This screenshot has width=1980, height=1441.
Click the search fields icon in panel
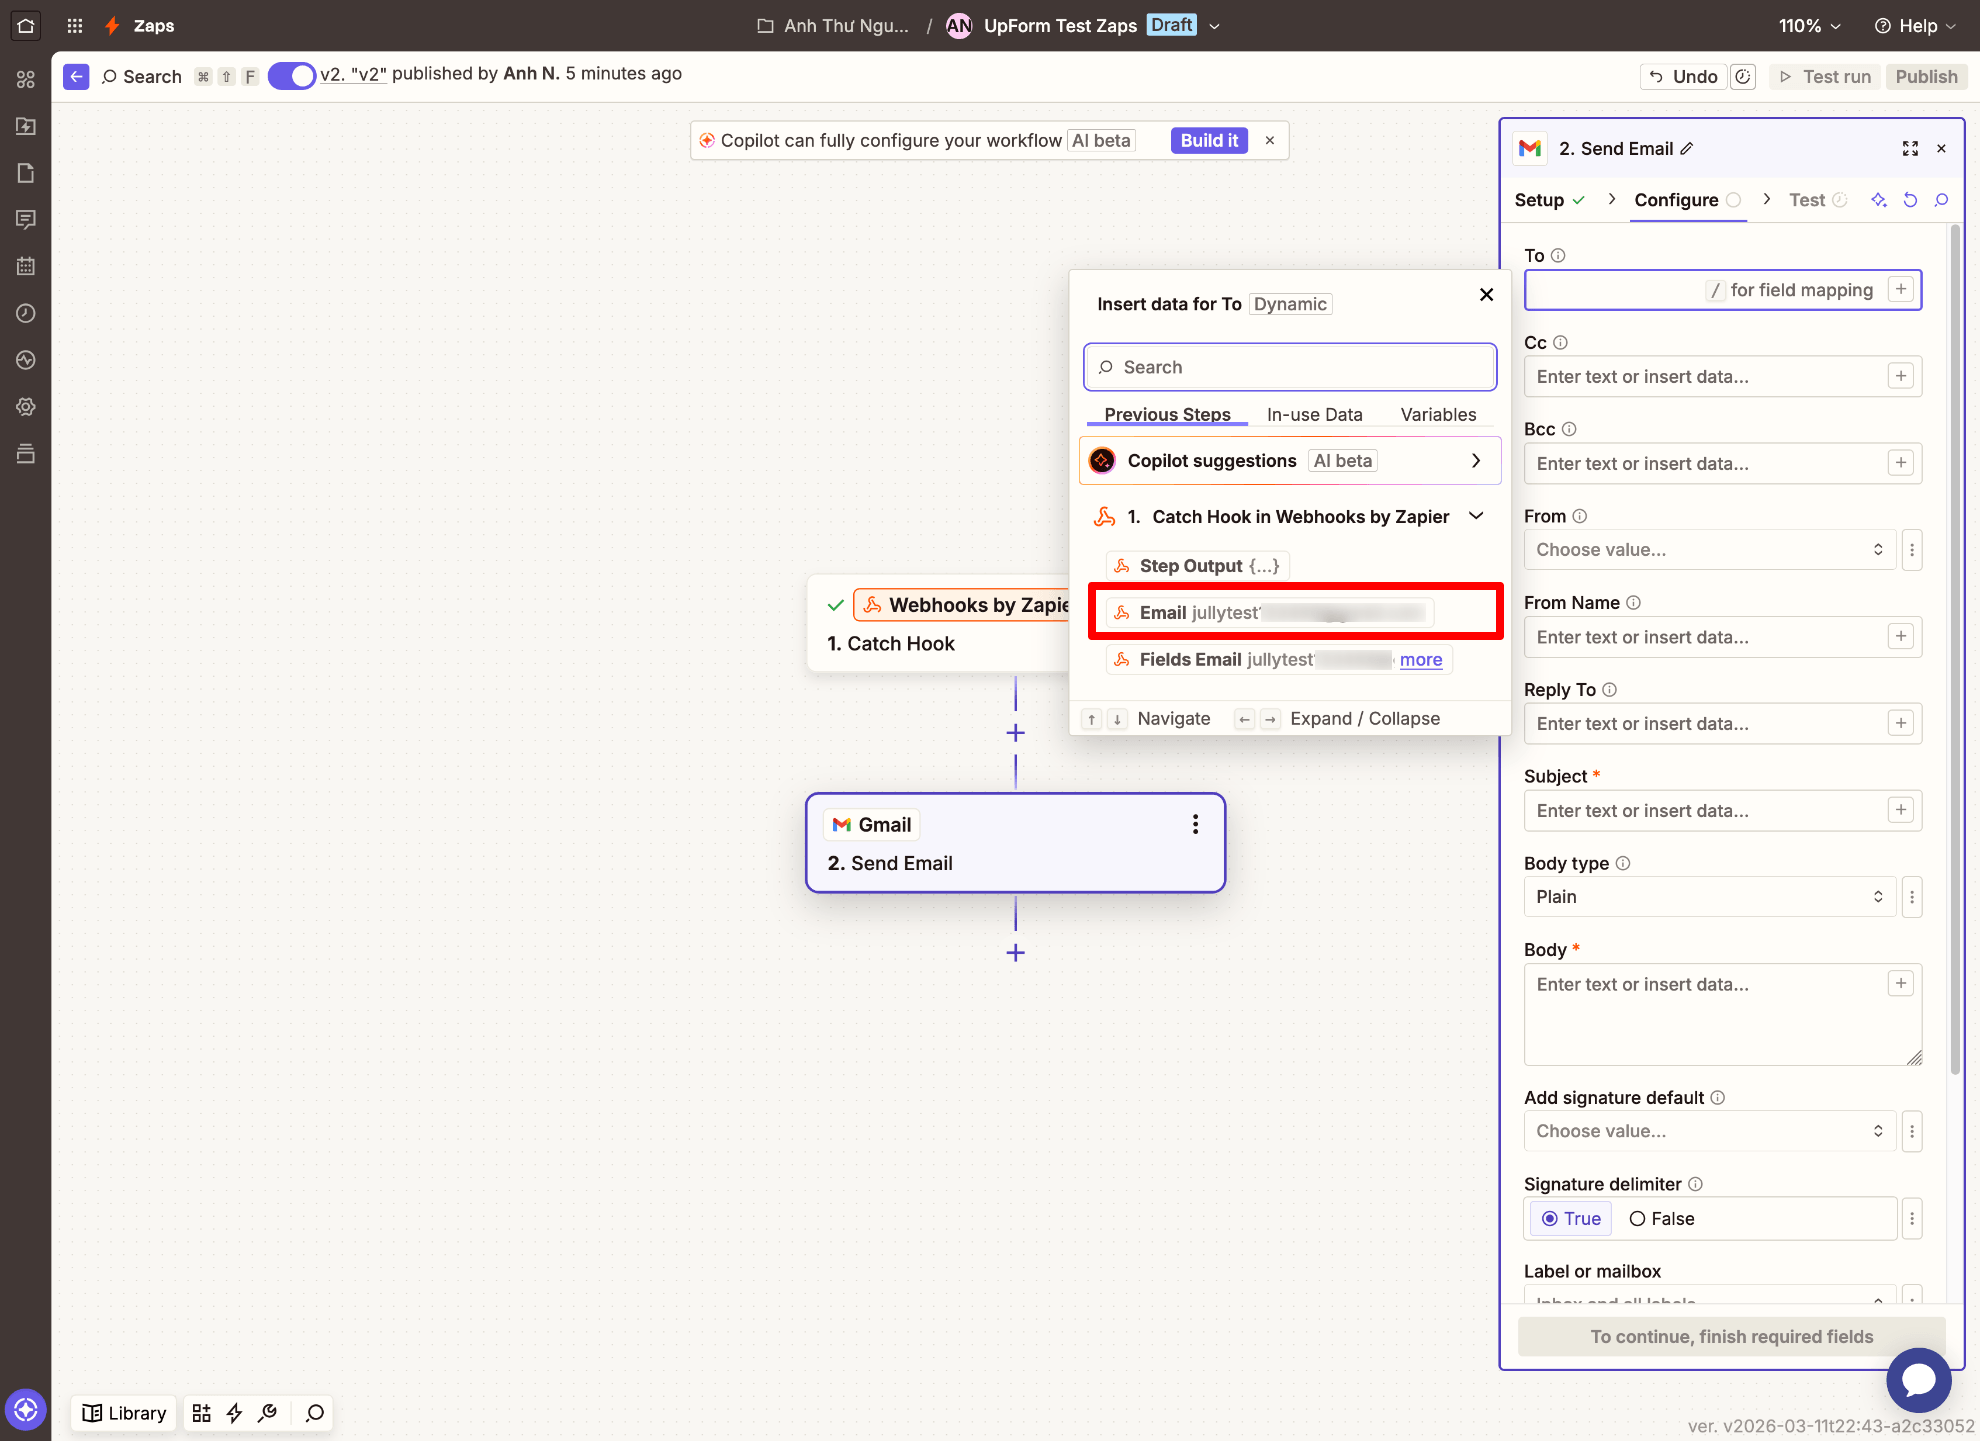[1941, 200]
